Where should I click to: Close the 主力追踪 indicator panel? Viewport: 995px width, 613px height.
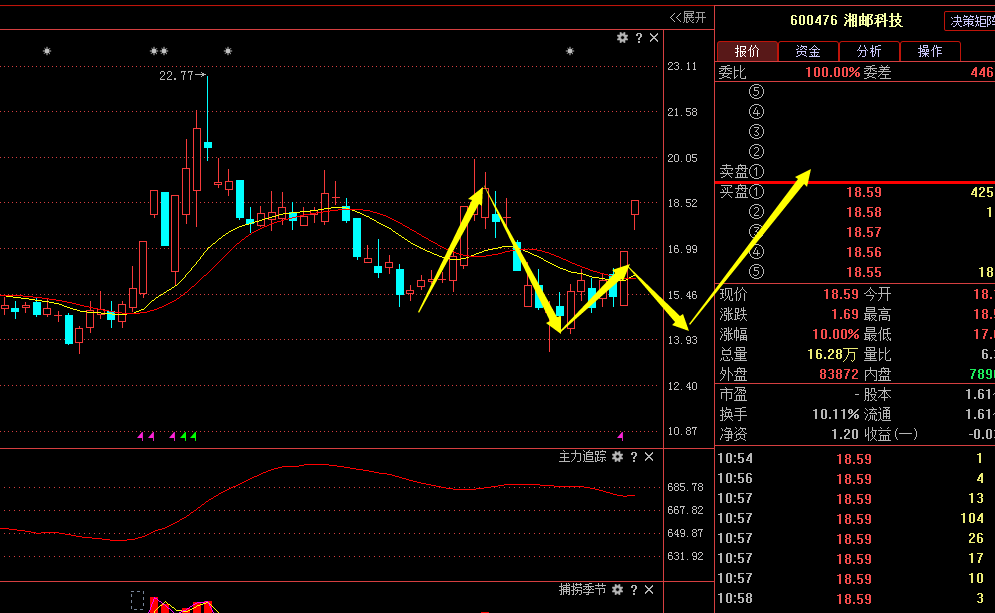click(649, 457)
